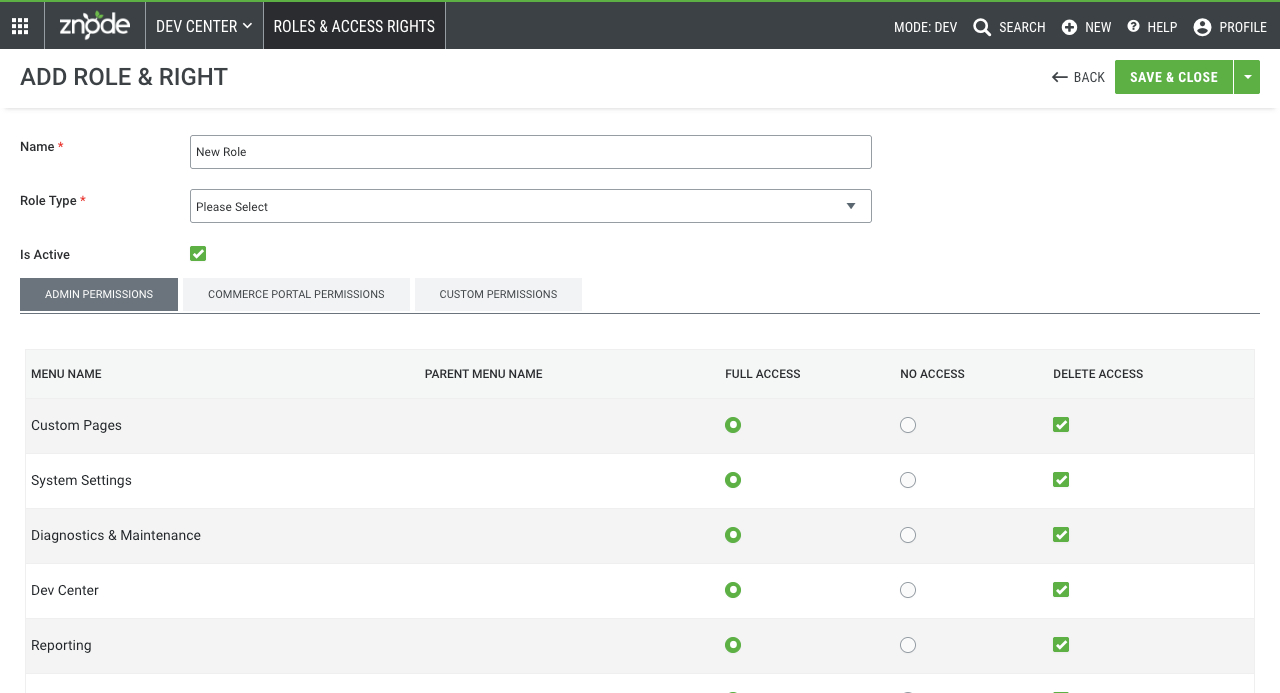
Task: Click the Delete Access column header
Action: click(x=1098, y=374)
